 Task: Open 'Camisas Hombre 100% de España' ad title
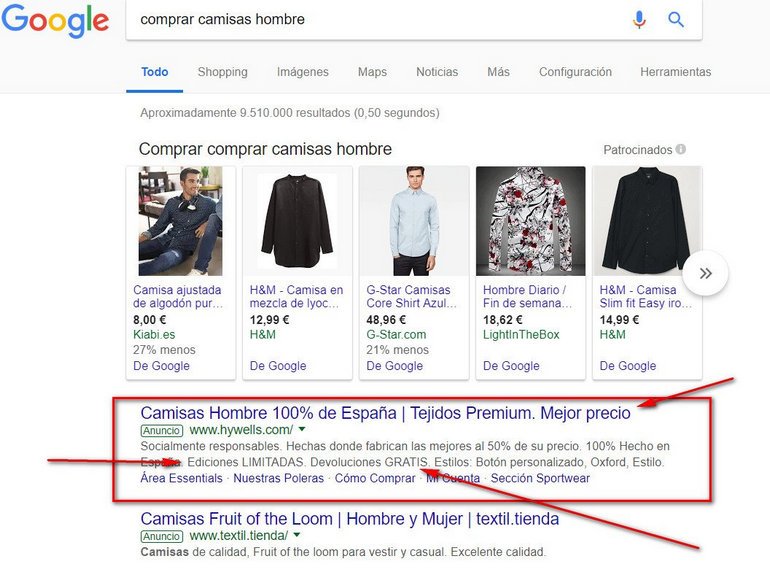tap(385, 413)
